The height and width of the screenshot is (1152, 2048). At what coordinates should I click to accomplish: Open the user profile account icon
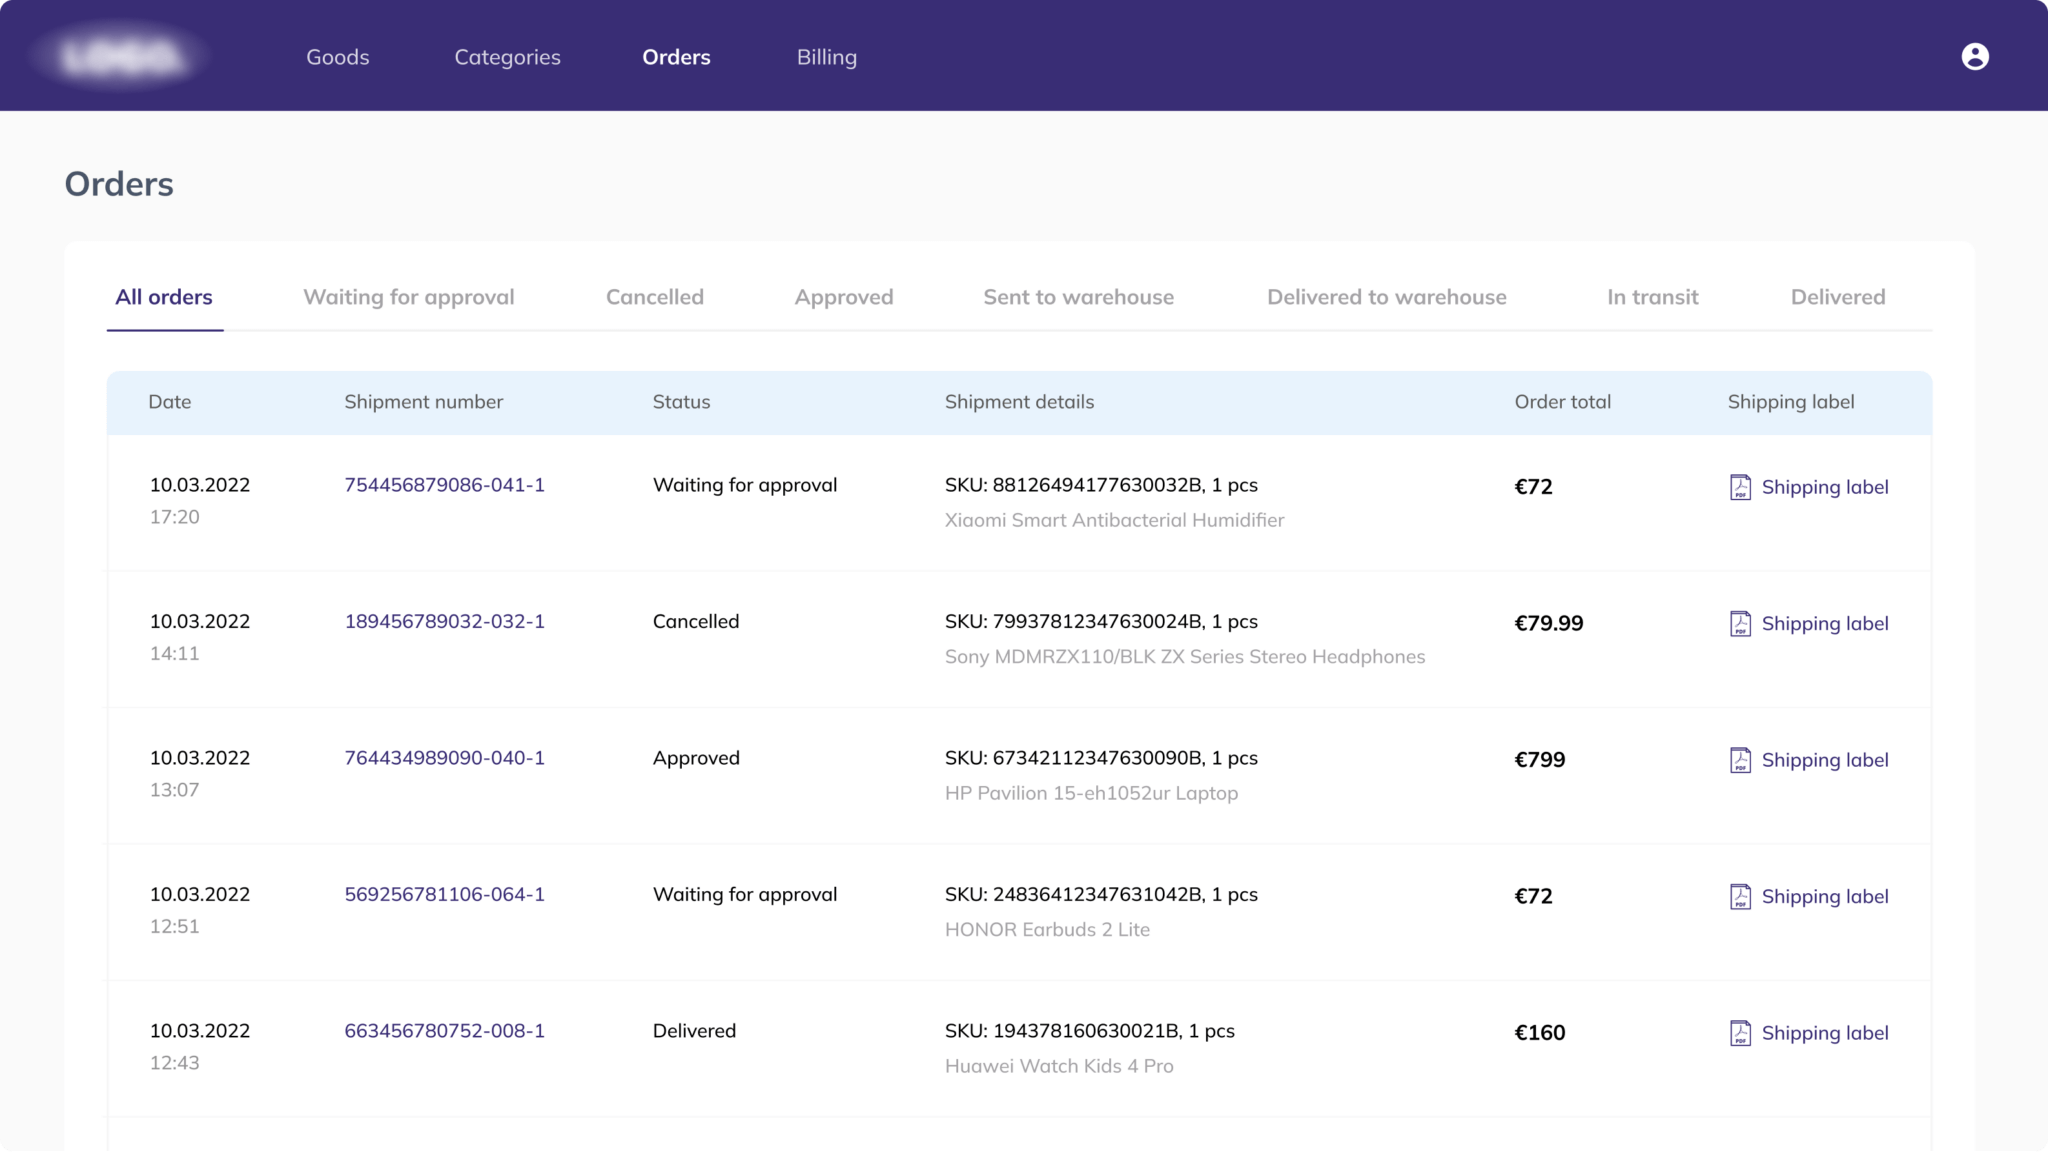[1974, 57]
